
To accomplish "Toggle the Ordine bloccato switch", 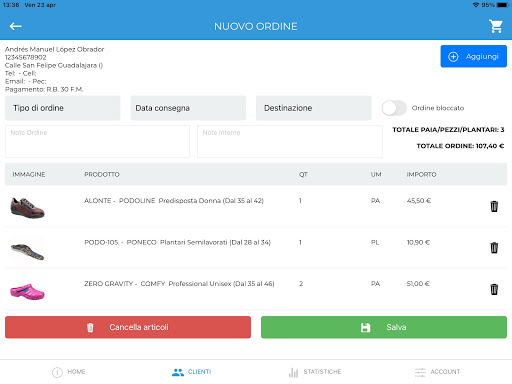I will [x=394, y=108].
